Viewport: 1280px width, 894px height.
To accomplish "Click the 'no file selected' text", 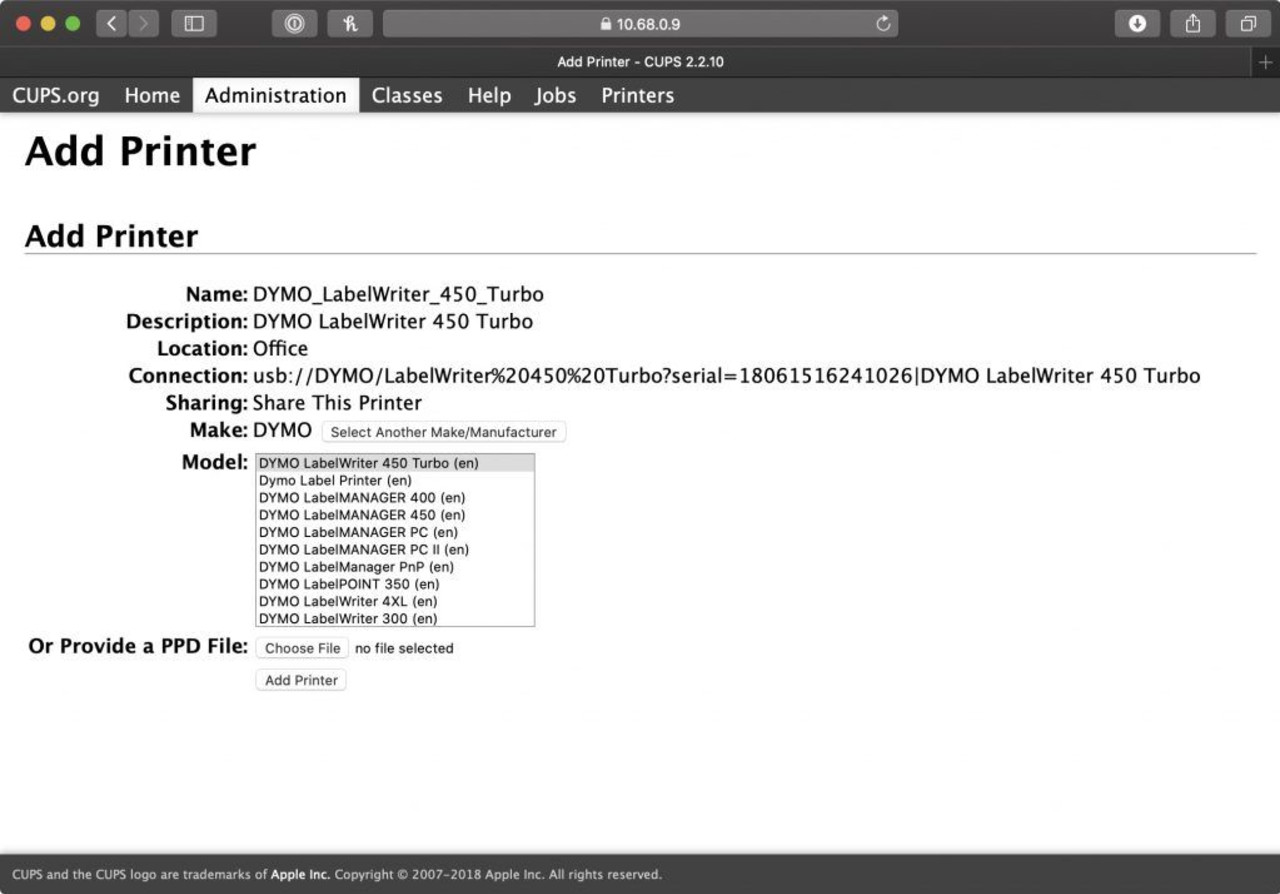I will tap(404, 648).
